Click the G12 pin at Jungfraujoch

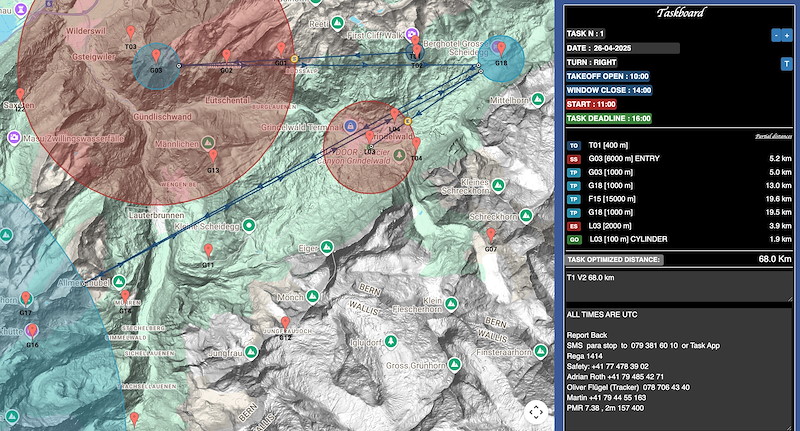click(285, 323)
